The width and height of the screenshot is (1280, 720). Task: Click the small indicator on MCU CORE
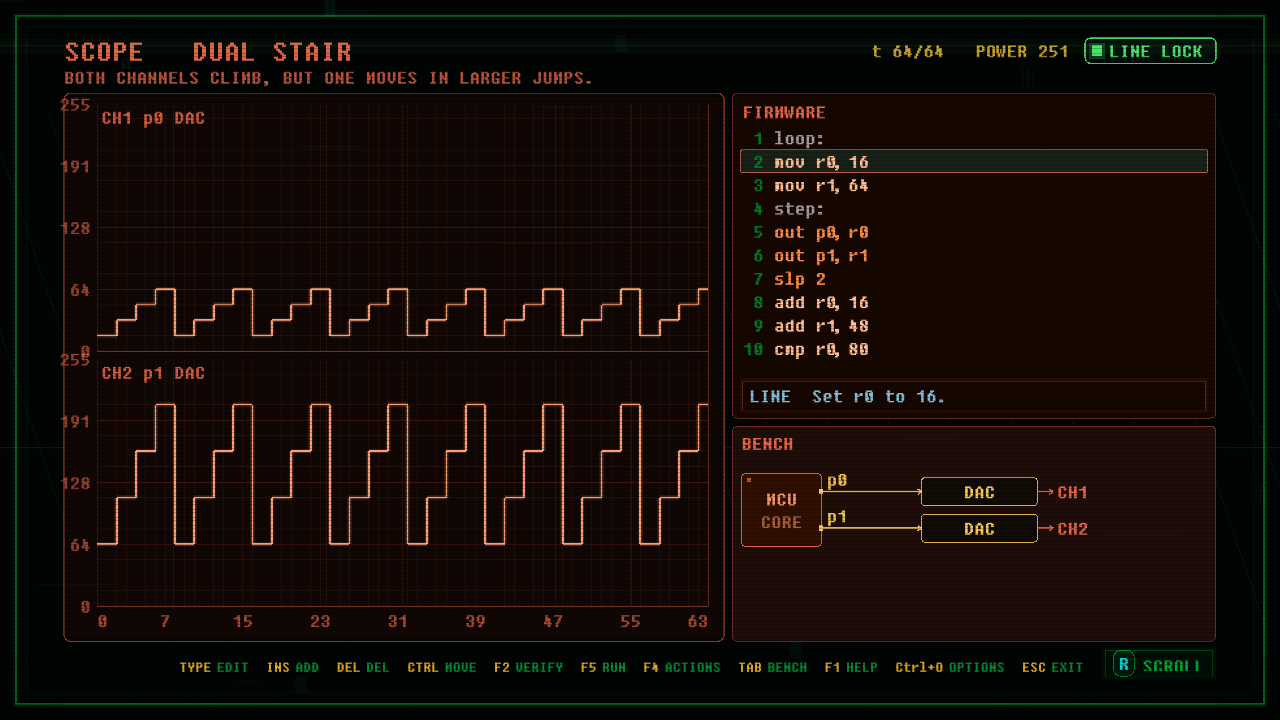click(x=749, y=481)
